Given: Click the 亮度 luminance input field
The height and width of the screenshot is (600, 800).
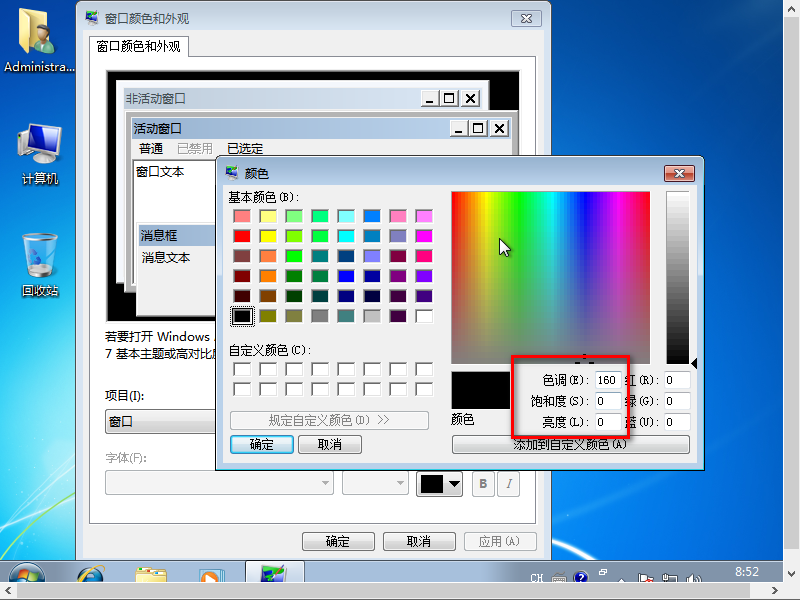Looking at the screenshot, I should coord(608,422).
